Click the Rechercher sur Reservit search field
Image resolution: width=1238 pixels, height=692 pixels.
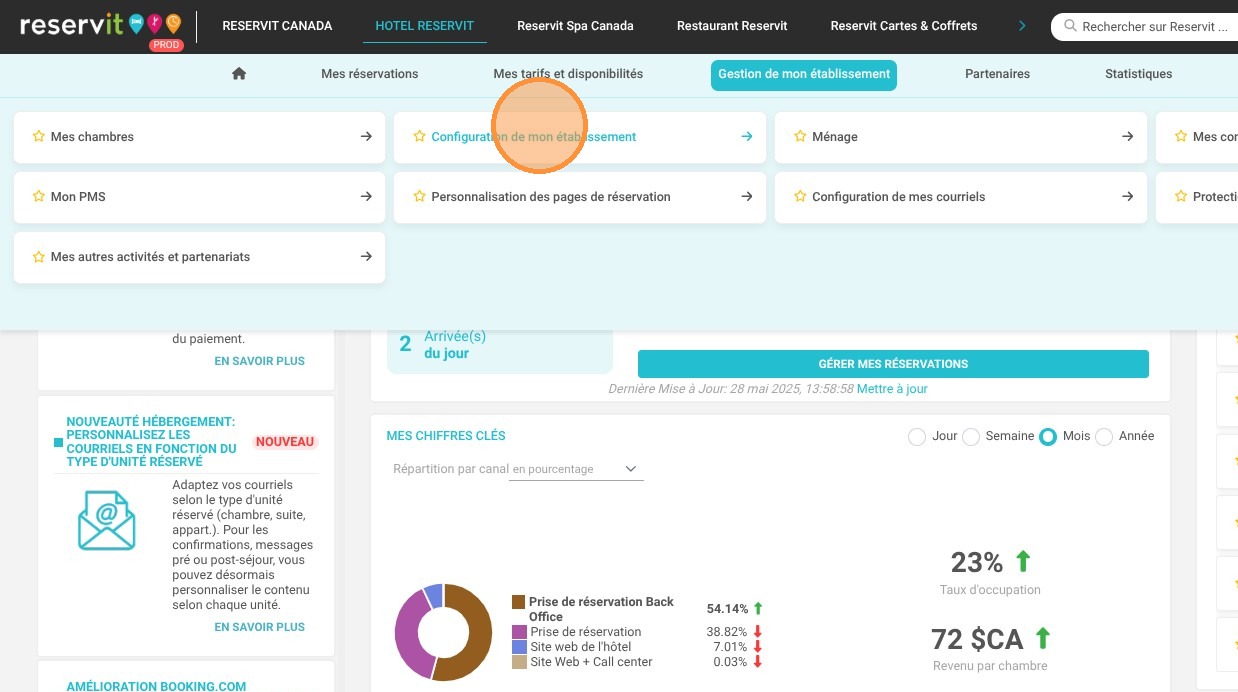pyautogui.click(x=1145, y=27)
